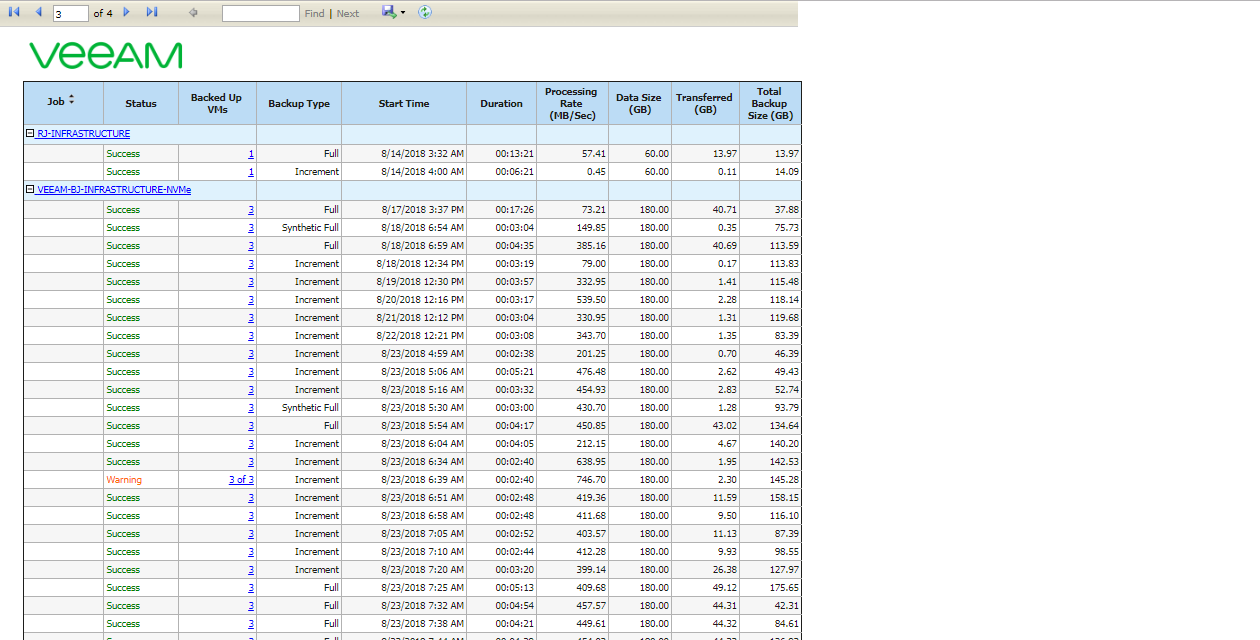Select the duration 00:17:26 cell
The width and height of the screenshot is (1260, 640).
[514, 210]
